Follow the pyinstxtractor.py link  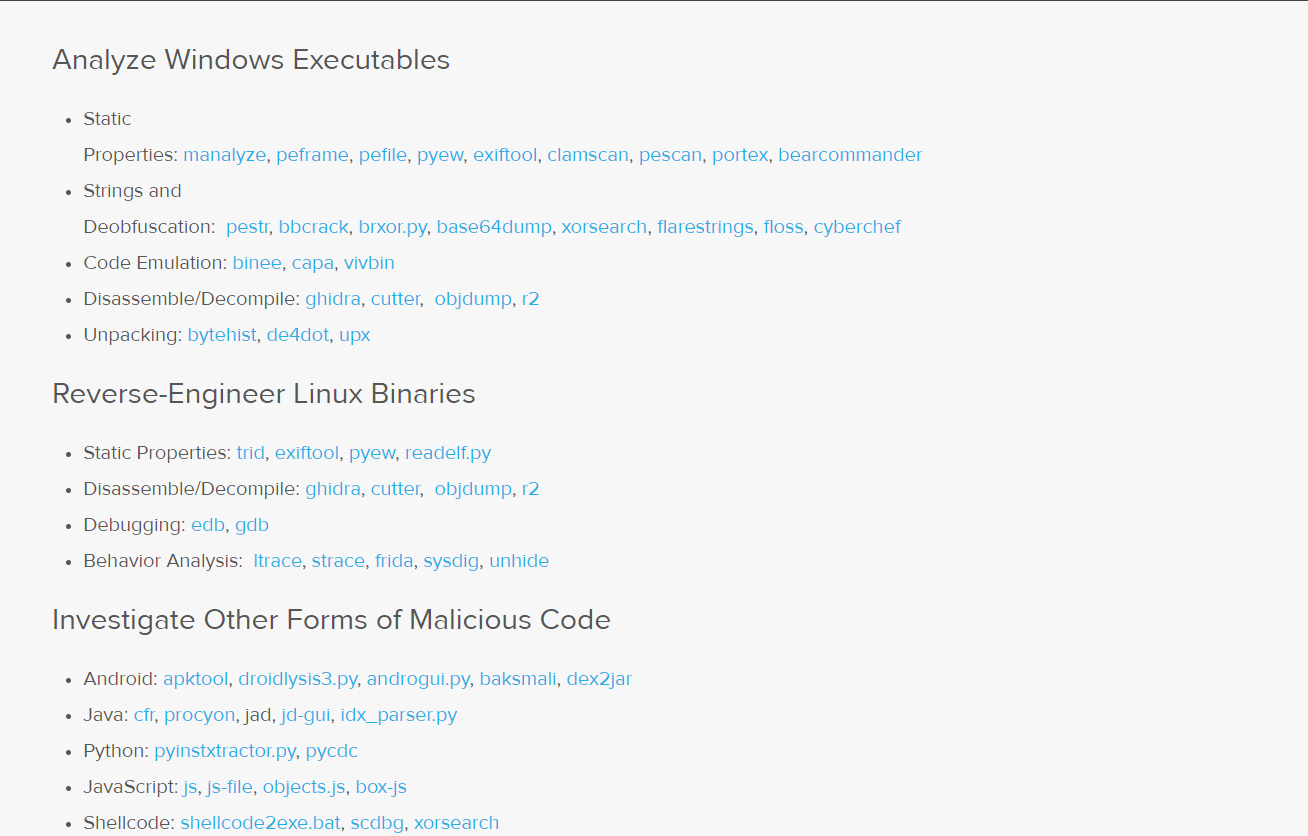225,751
